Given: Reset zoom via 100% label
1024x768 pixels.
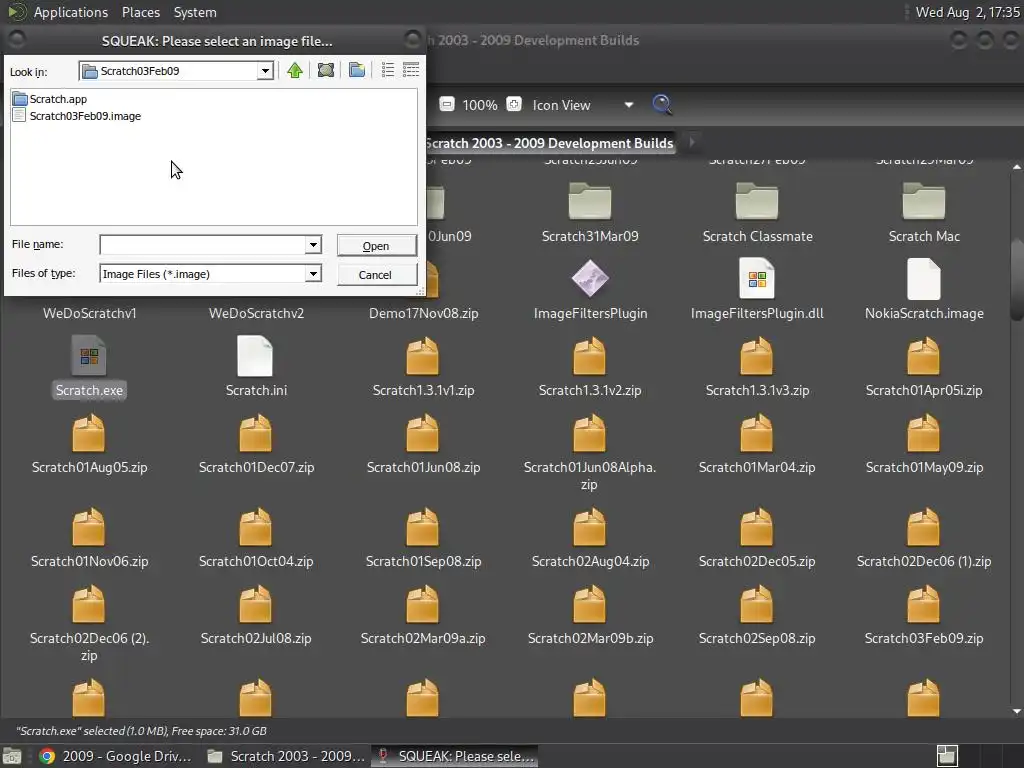Looking at the screenshot, I should [x=480, y=105].
